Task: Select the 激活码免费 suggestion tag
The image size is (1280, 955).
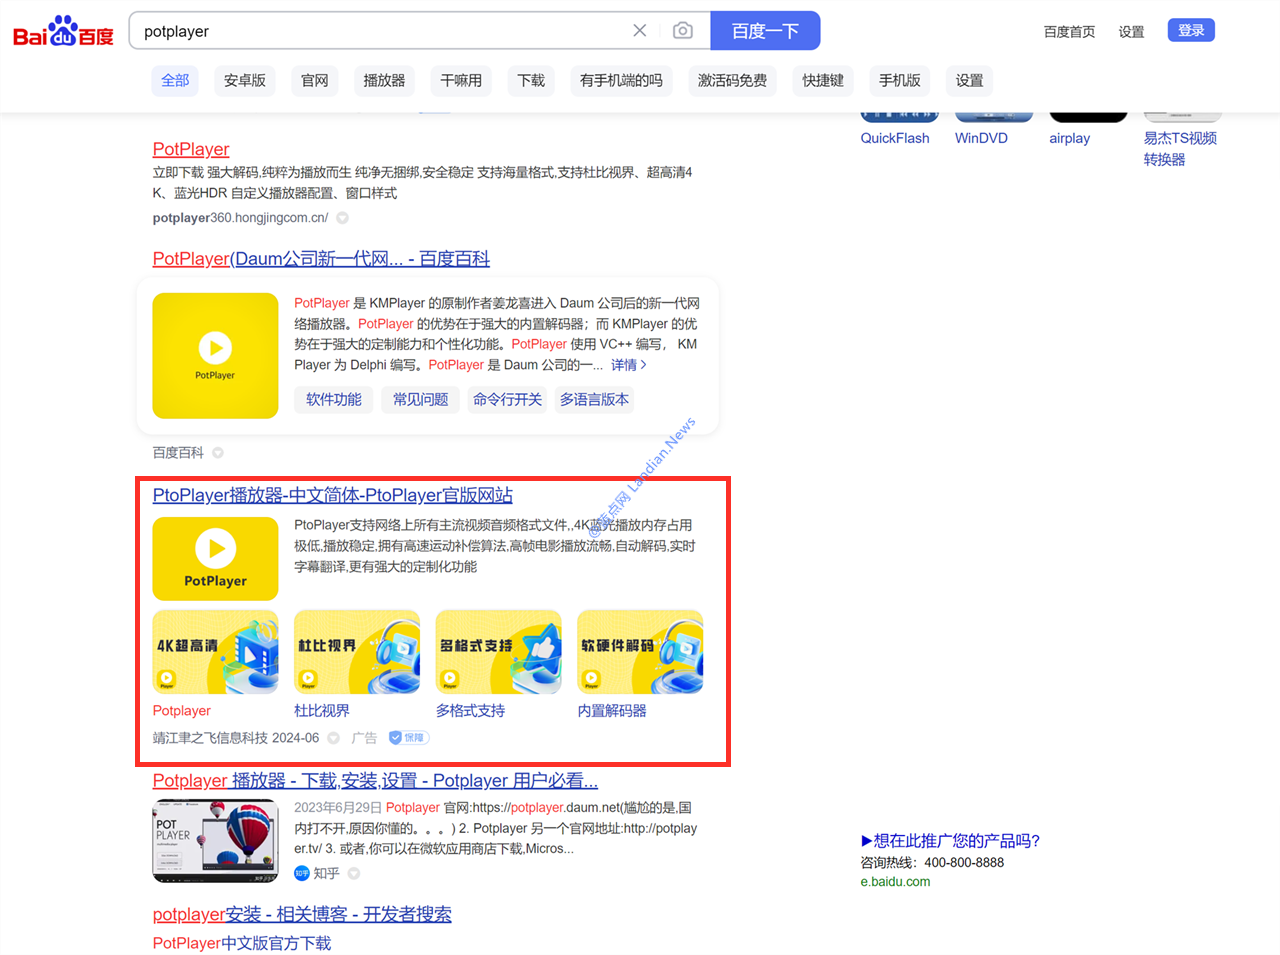Action: (732, 80)
